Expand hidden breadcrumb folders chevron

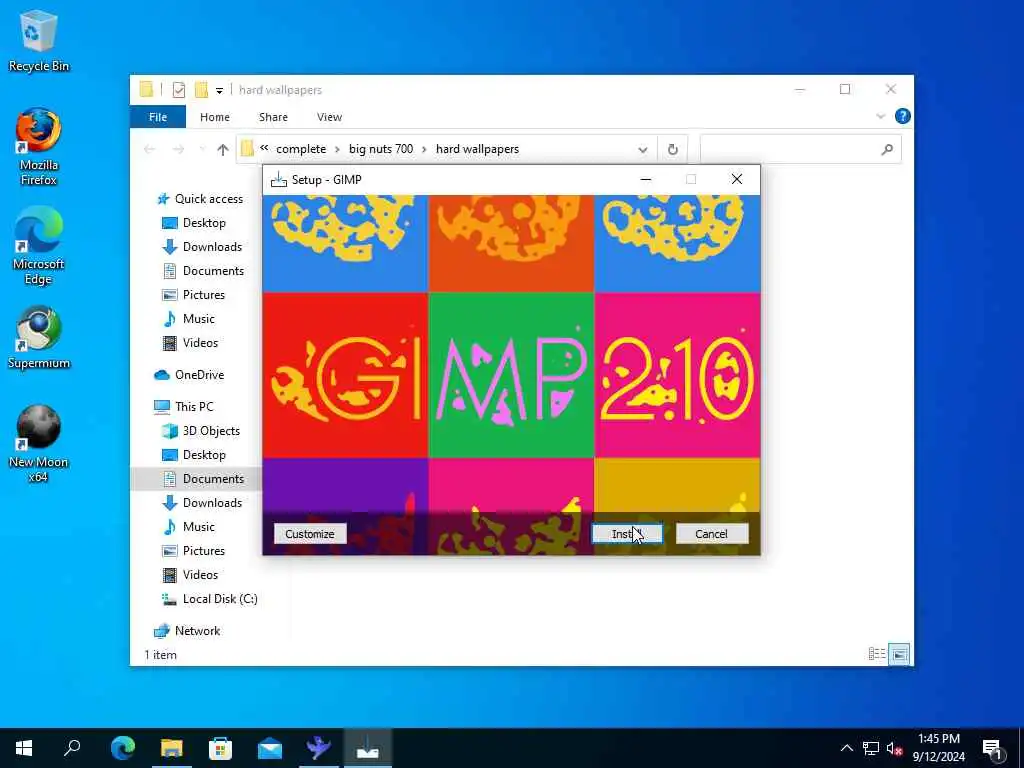coord(264,148)
